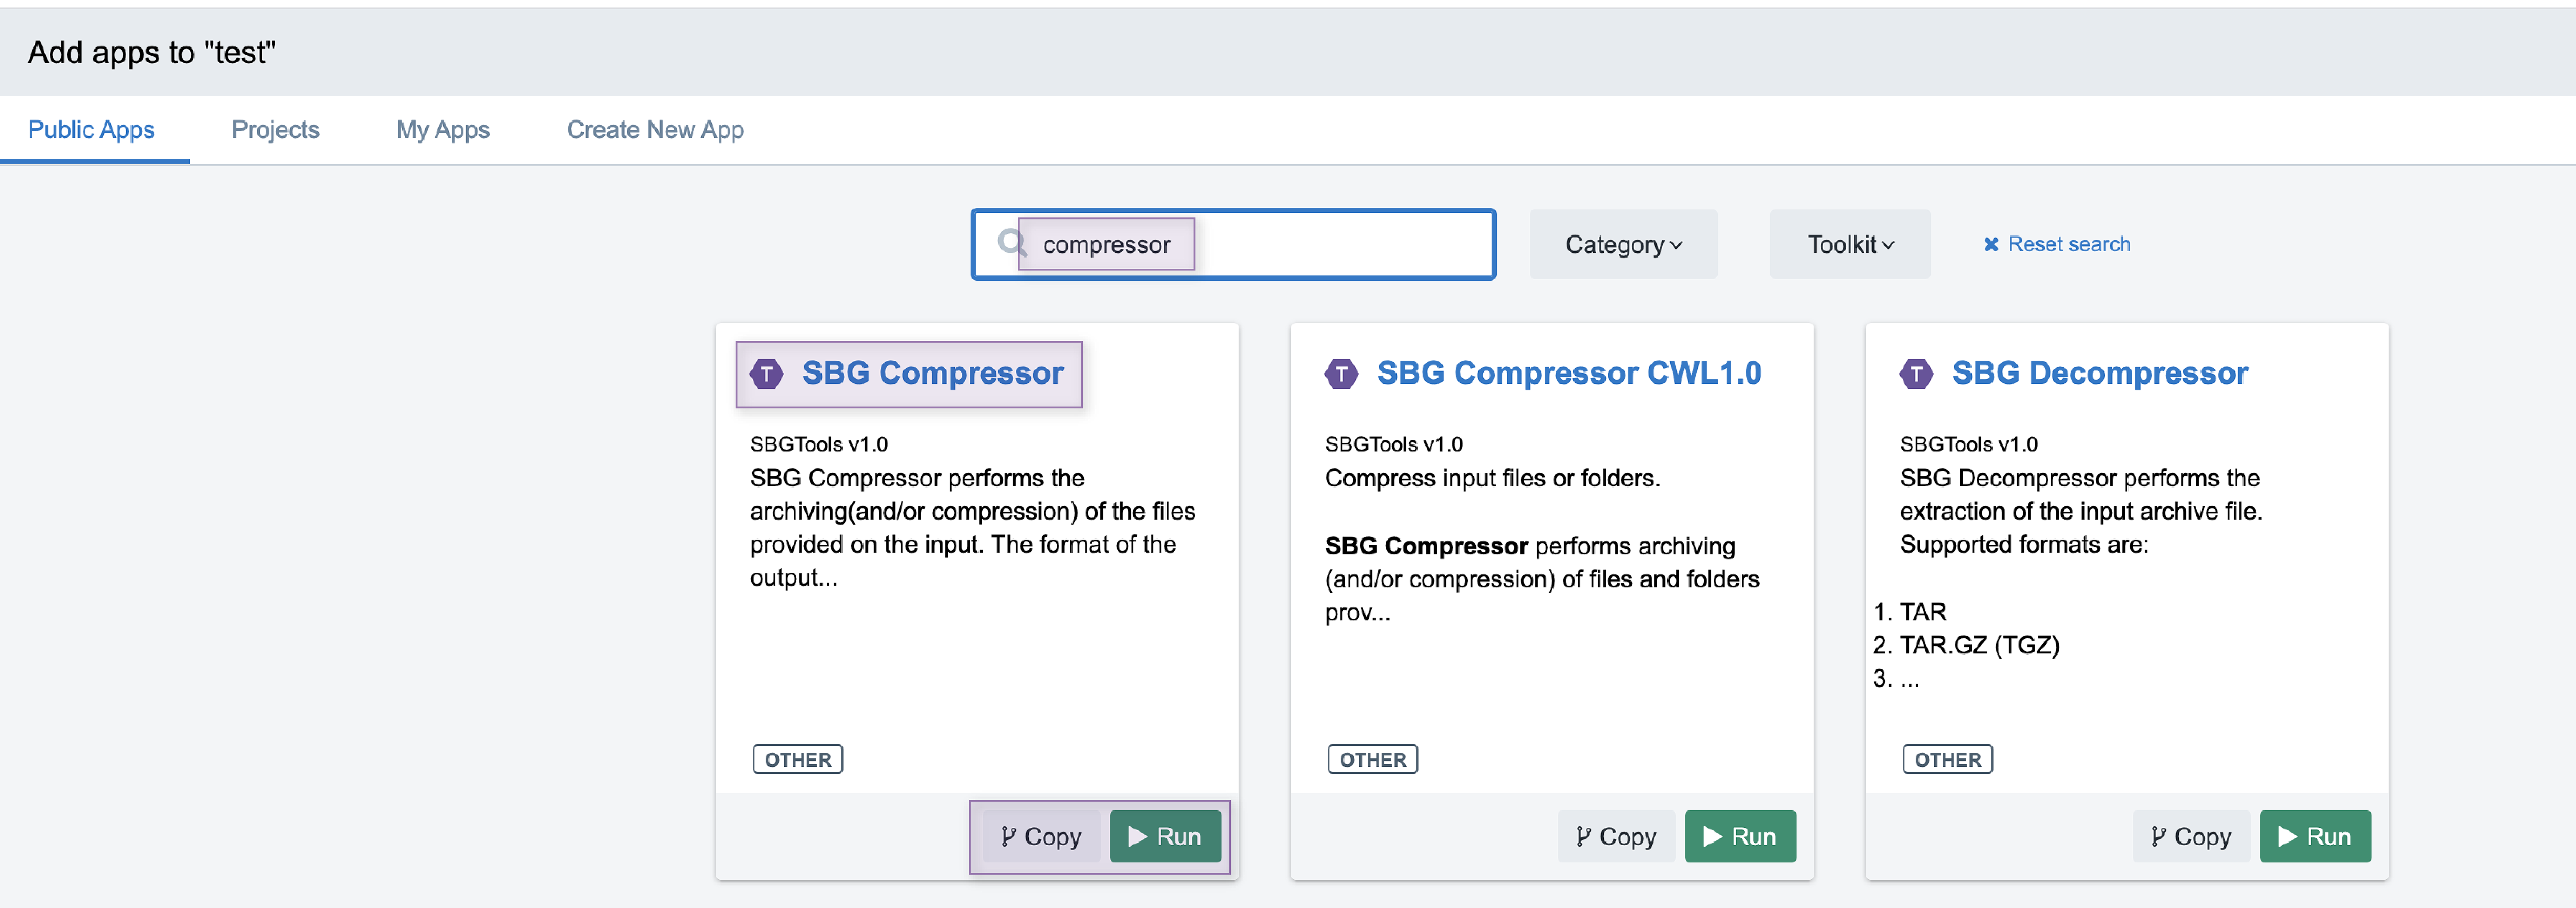Click the Reset search X icon

click(1990, 245)
